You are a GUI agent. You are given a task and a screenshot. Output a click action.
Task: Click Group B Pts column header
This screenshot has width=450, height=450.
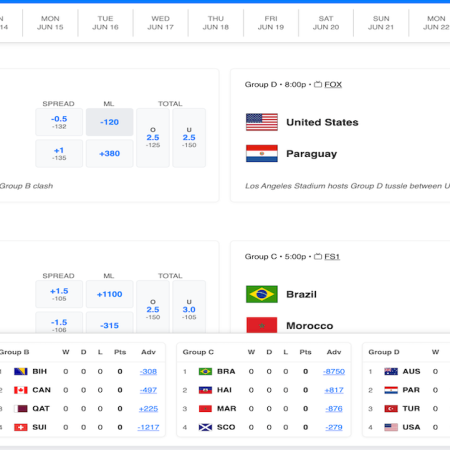pyautogui.click(x=120, y=352)
